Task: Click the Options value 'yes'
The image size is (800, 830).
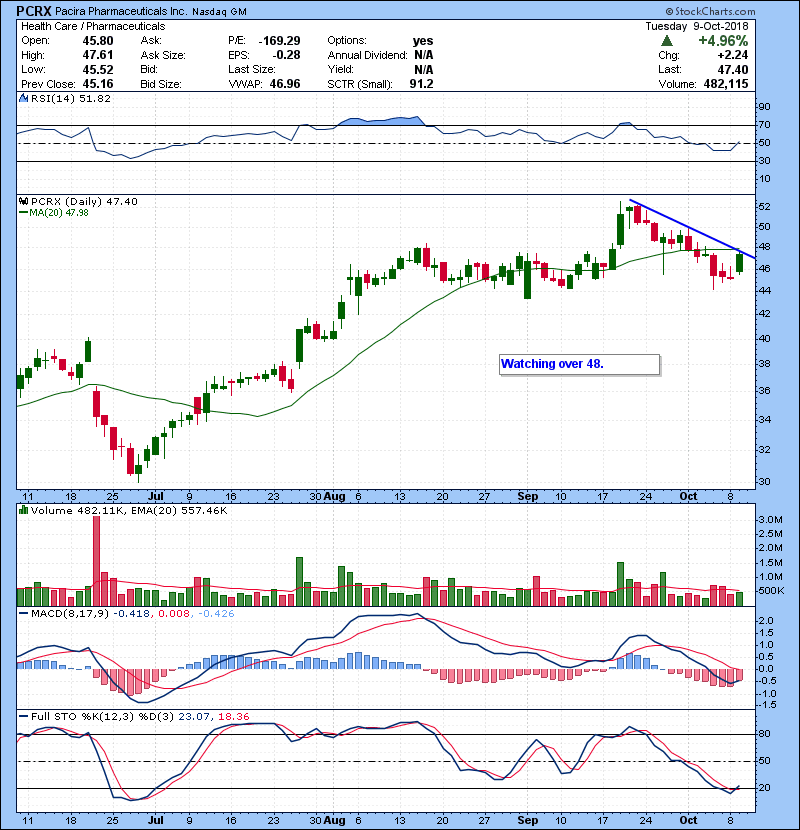Action: [x=423, y=41]
